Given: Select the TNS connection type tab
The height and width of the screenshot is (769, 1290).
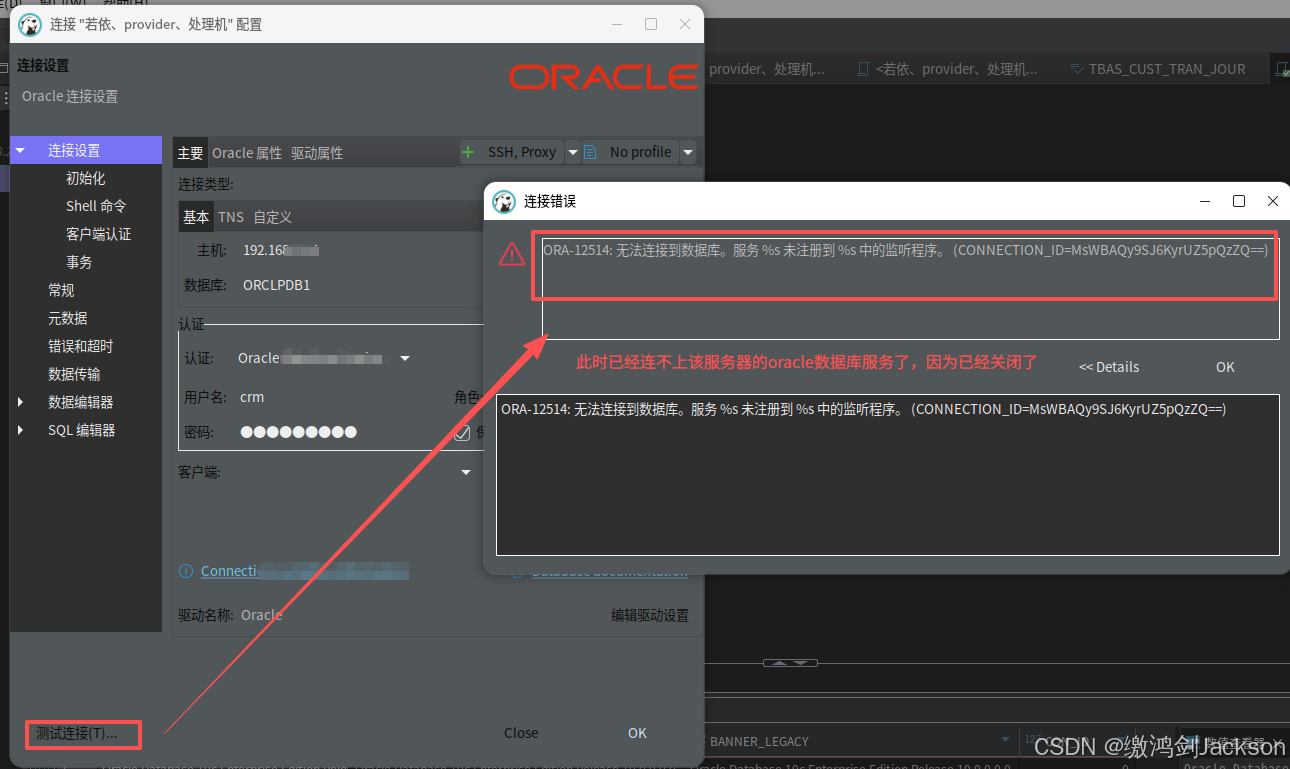Looking at the screenshot, I should point(231,217).
